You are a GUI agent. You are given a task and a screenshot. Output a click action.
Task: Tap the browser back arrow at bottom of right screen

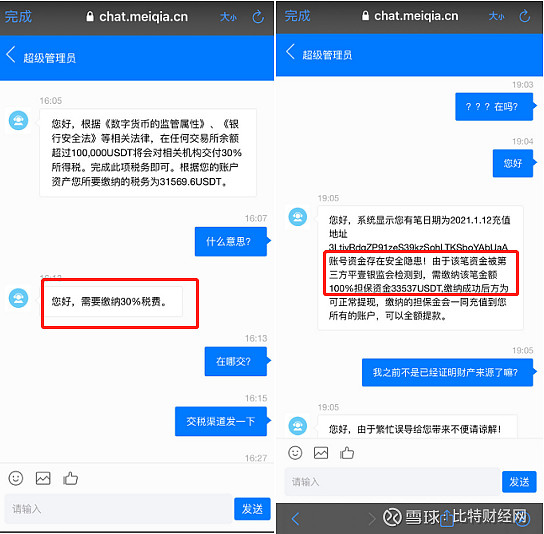coord(296,519)
